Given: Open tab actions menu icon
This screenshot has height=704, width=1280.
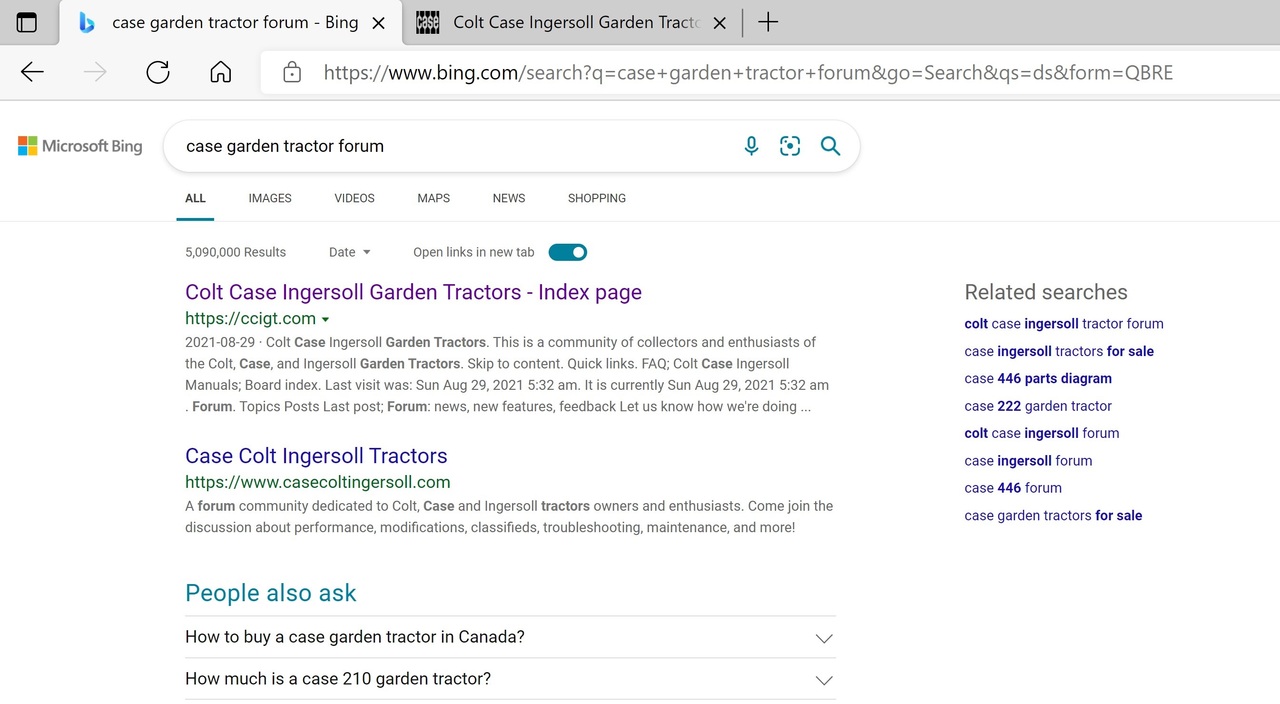Looking at the screenshot, I should [27, 22].
